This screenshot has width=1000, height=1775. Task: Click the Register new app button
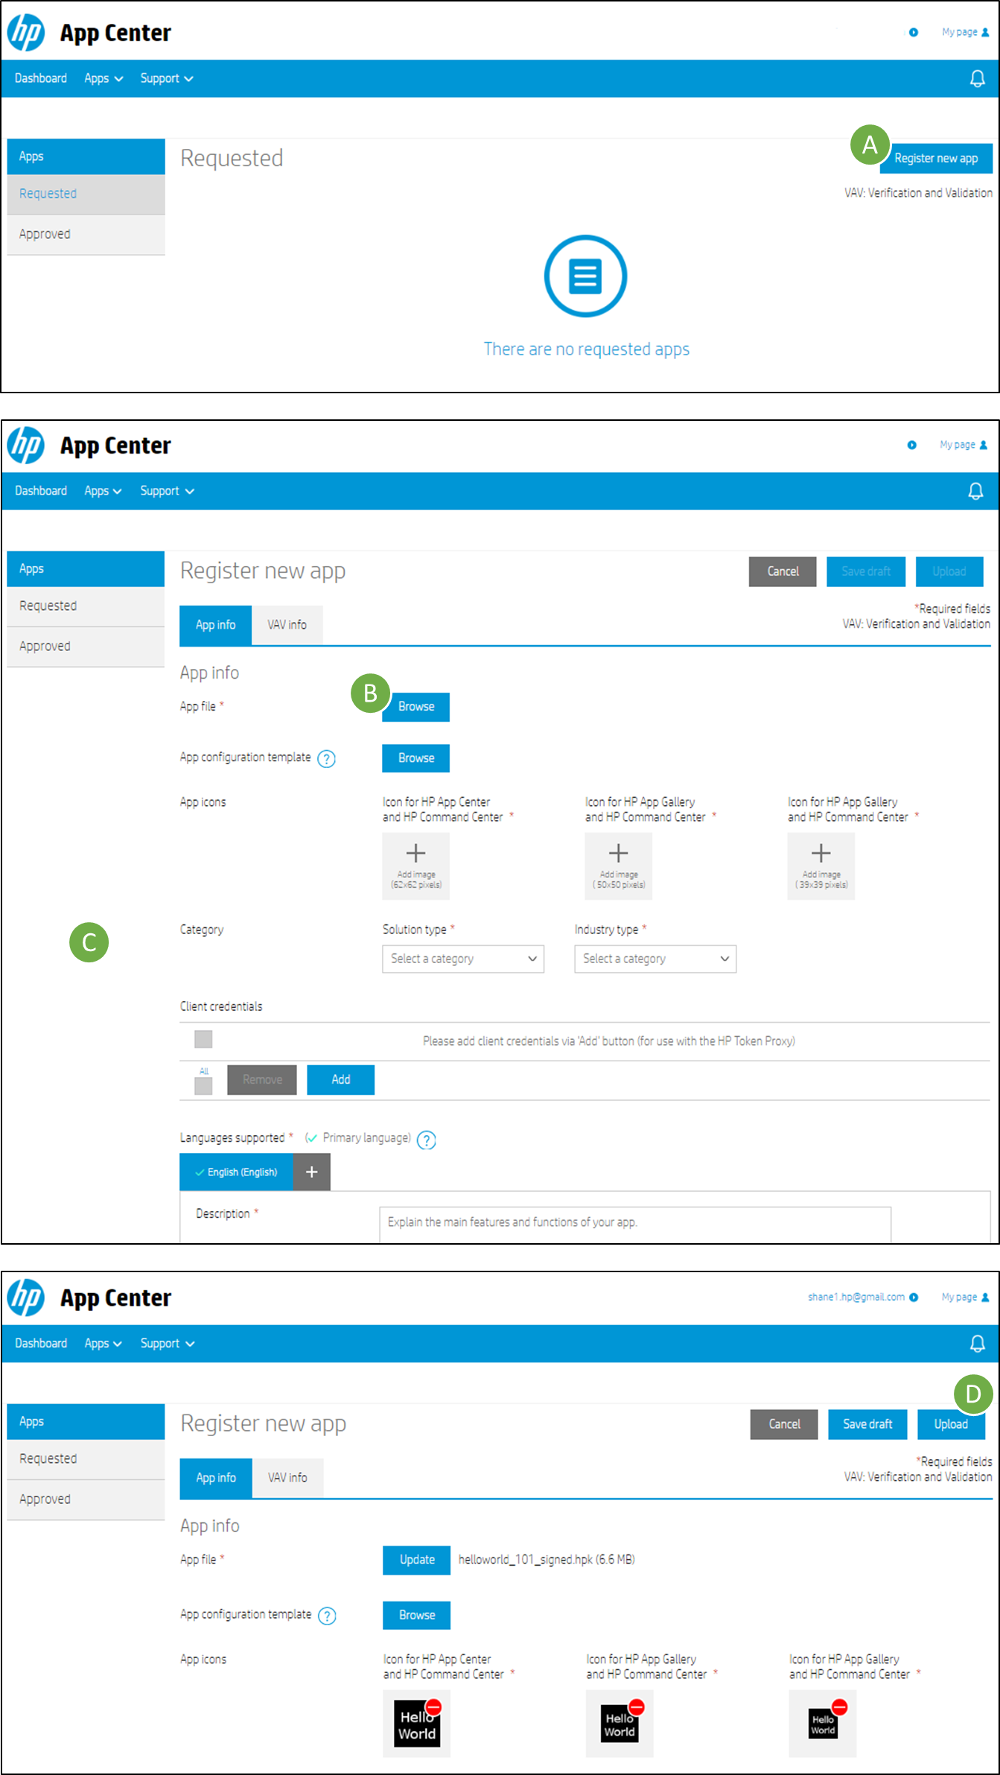pos(936,158)
